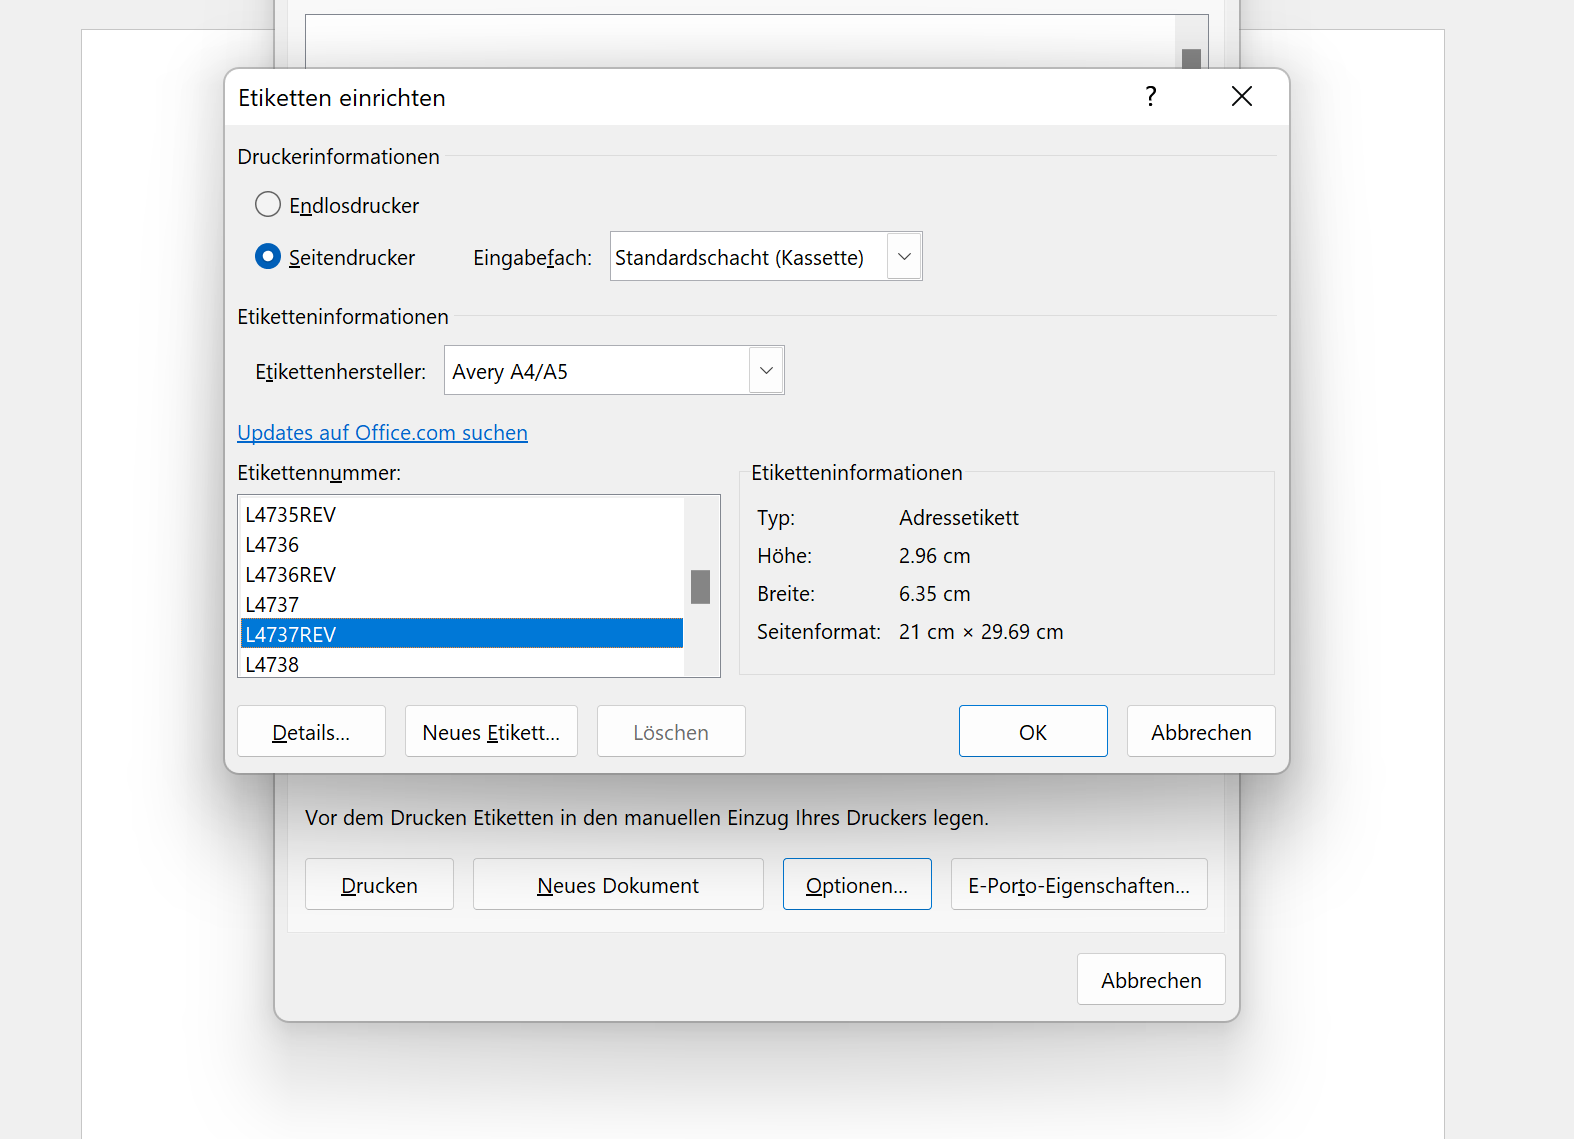Open the Updates auf Office.com suchen link
Viewport: 1574px width, 1139px height.
pos(382,433)
